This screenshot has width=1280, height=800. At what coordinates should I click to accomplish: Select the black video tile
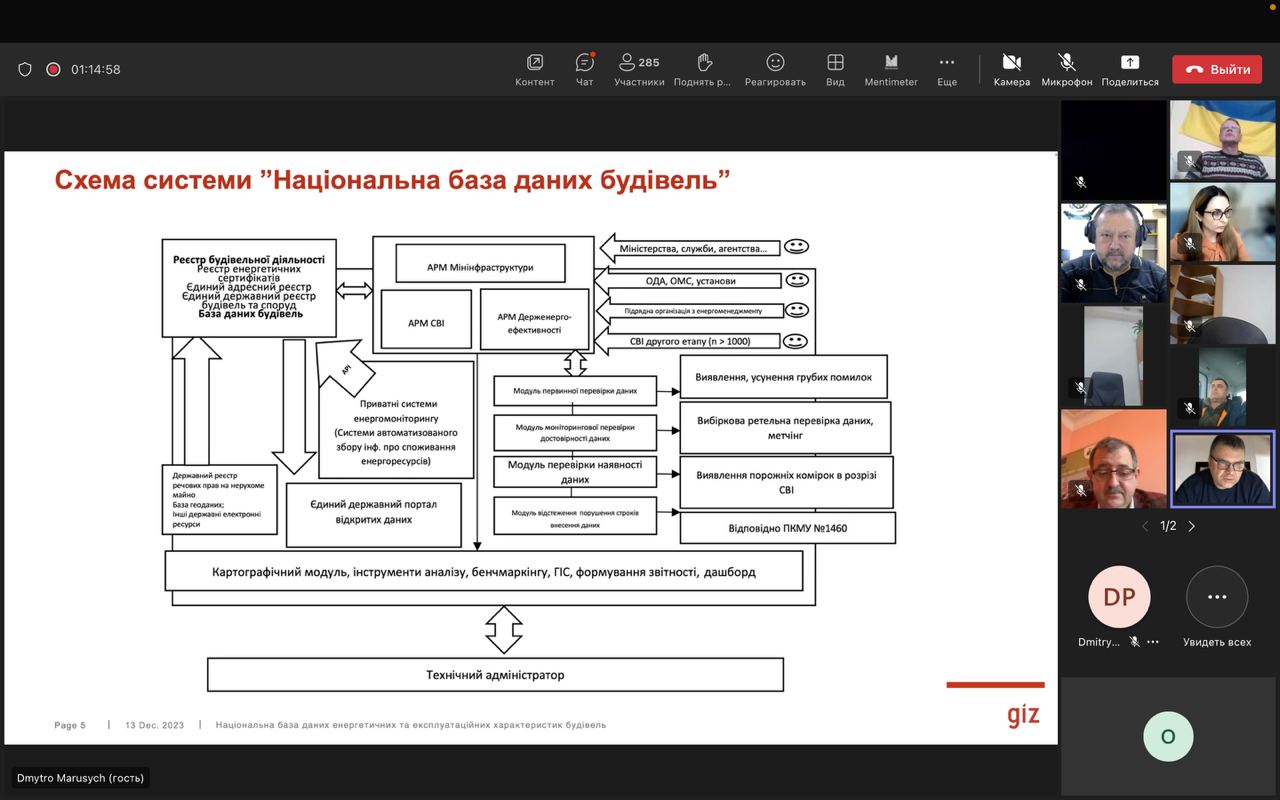pos(1114,150)
